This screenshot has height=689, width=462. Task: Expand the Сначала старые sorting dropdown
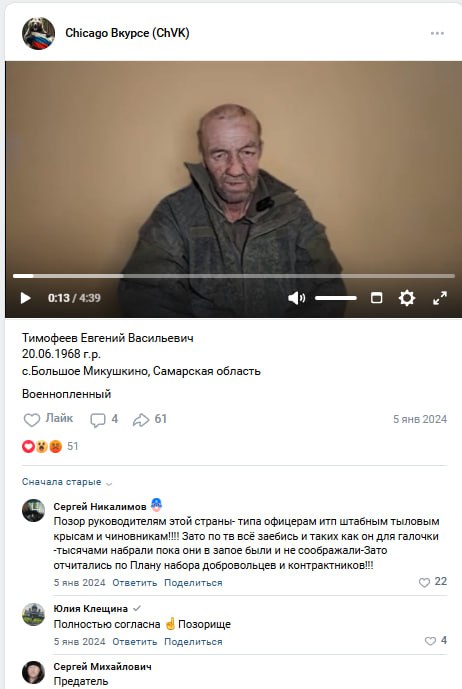click(x=67, y=482)
